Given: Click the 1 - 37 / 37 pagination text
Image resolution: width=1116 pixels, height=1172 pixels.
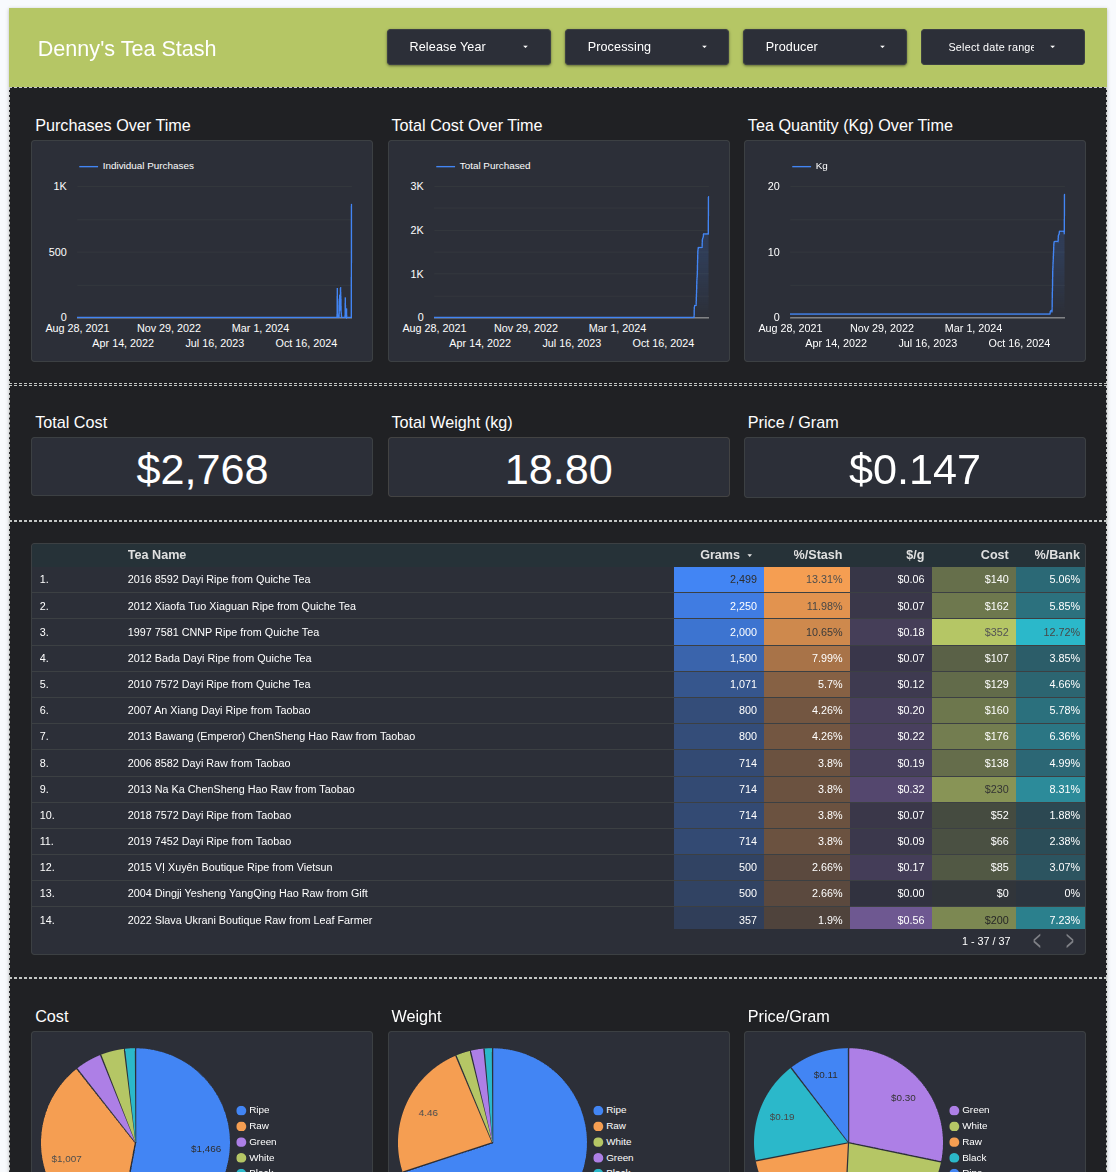Looking at the screenshot, I should (x=986, y=941).
